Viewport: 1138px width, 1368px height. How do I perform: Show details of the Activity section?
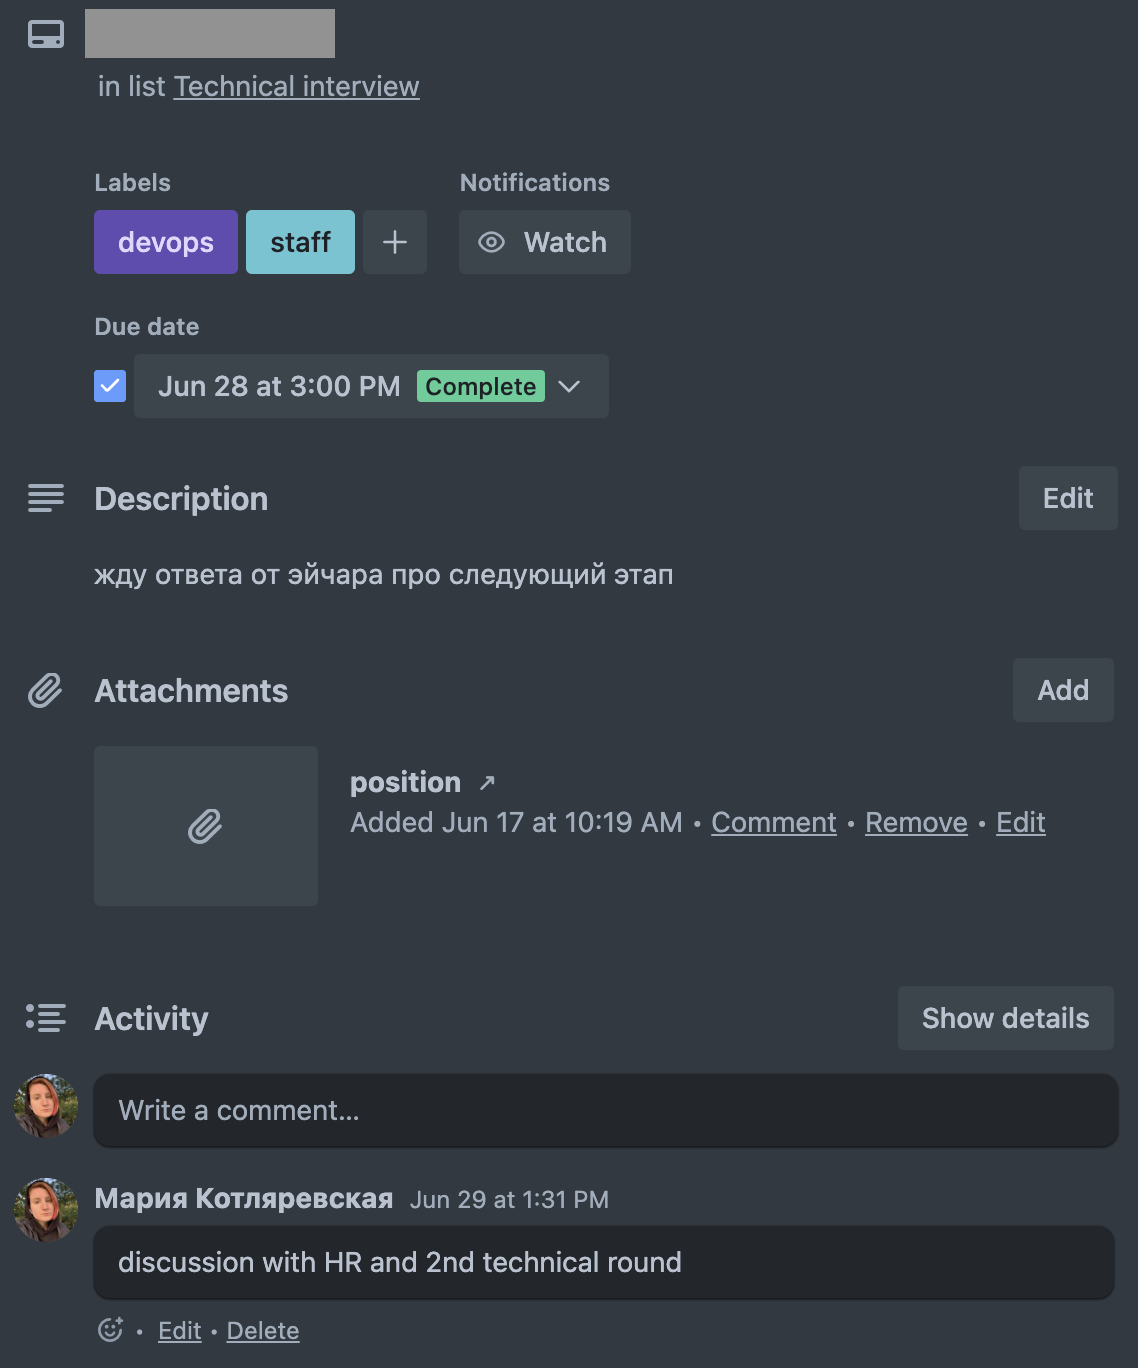click(x=1005, y=1018)
